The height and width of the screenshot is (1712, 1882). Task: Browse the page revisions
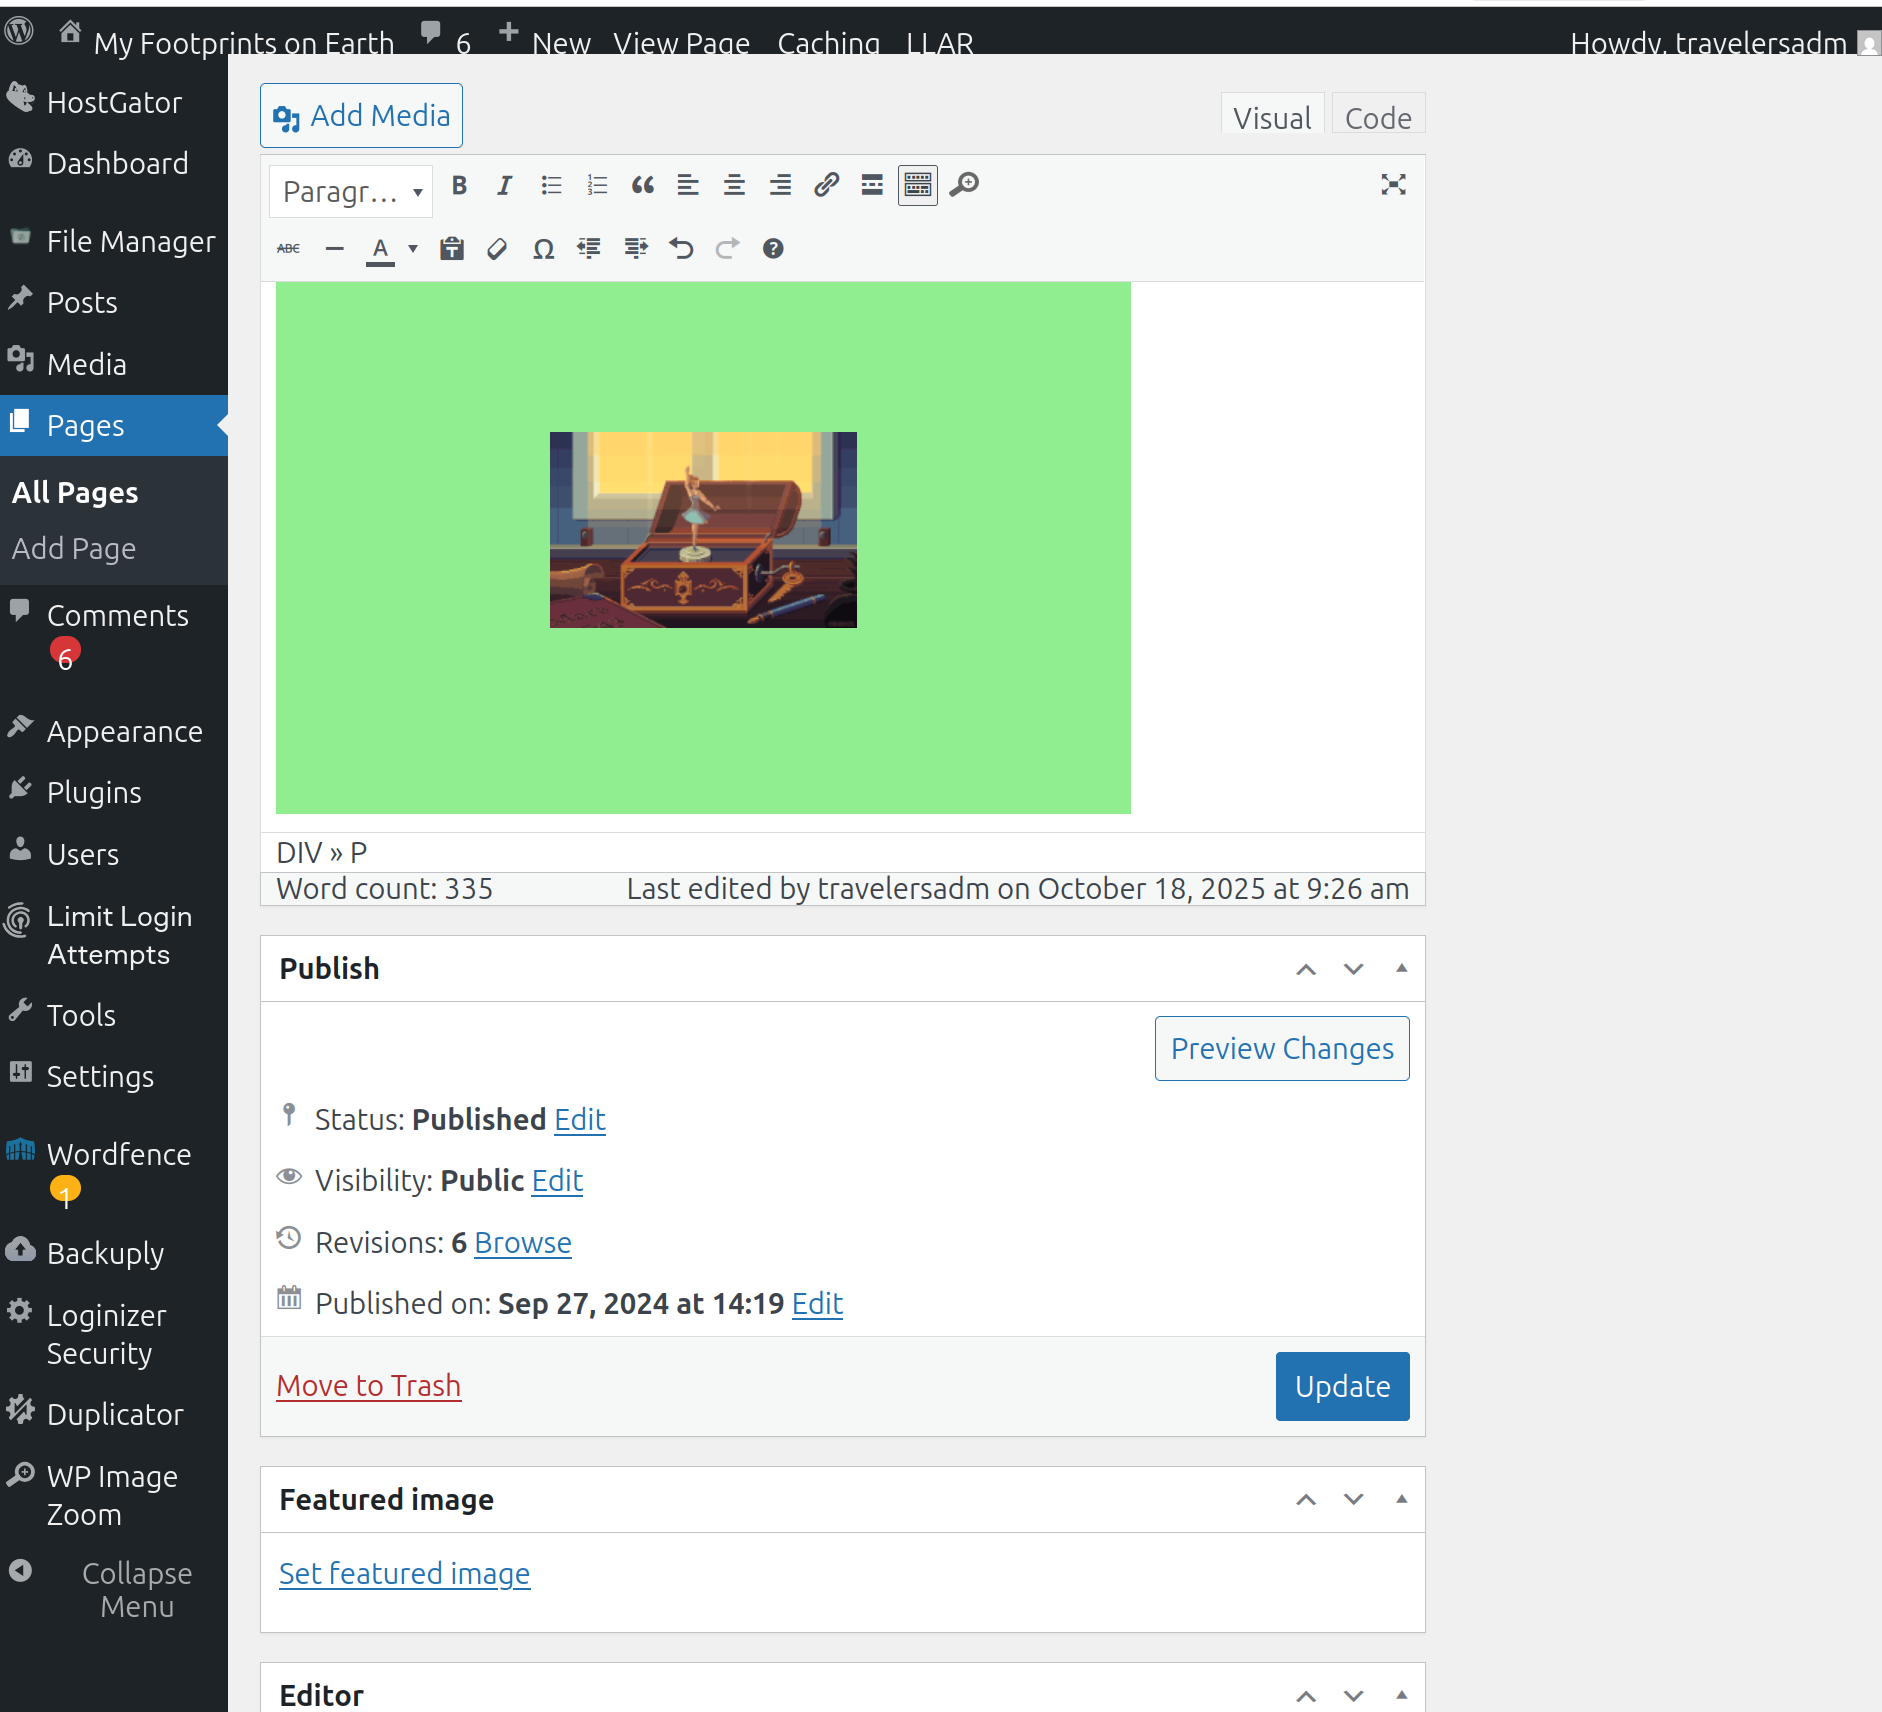(x=523, y=1243)
